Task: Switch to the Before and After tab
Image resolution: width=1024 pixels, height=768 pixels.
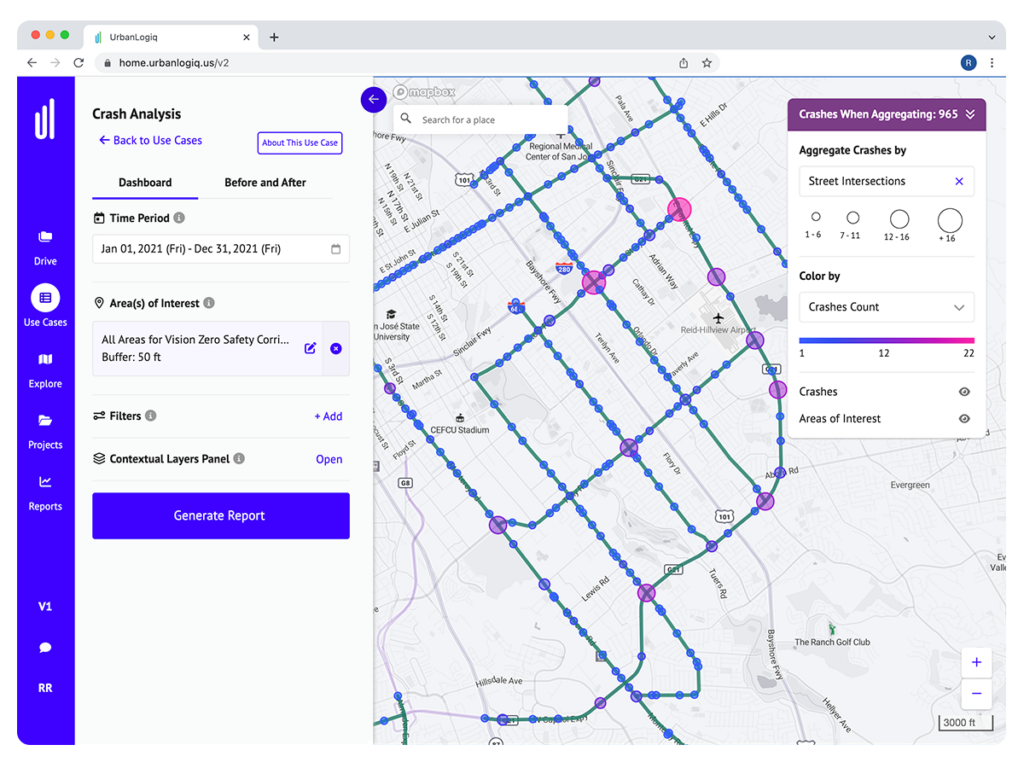Action: [x=263, y=182]
